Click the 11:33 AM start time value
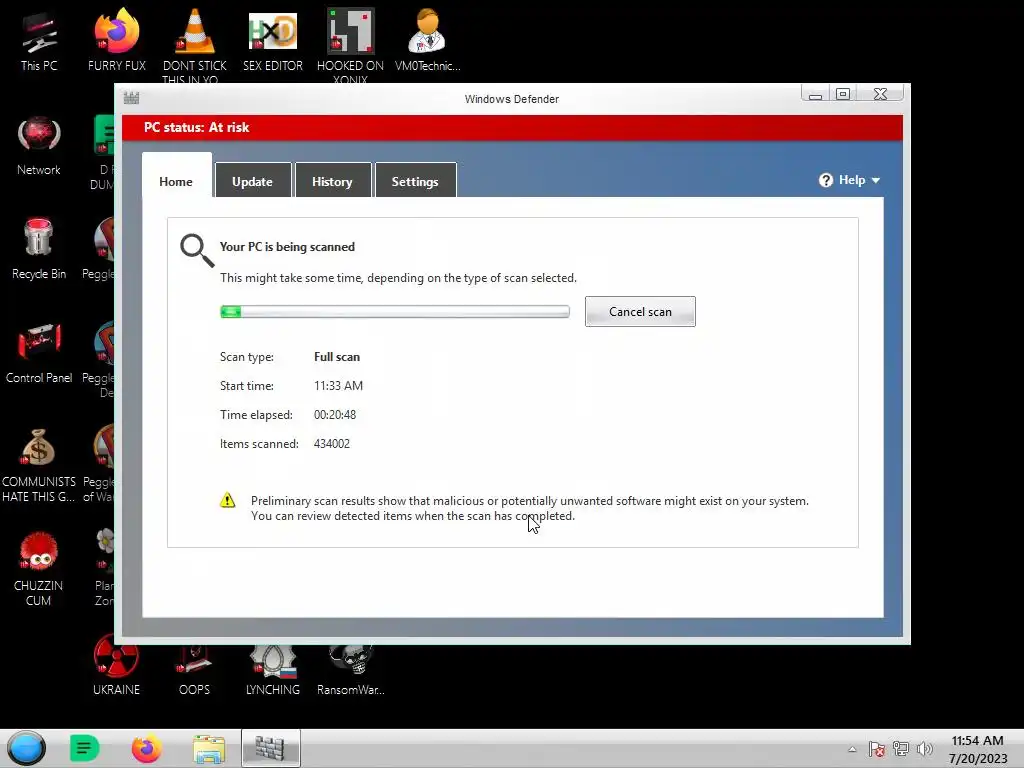1024x768 pixels. [x=338, y=386]
